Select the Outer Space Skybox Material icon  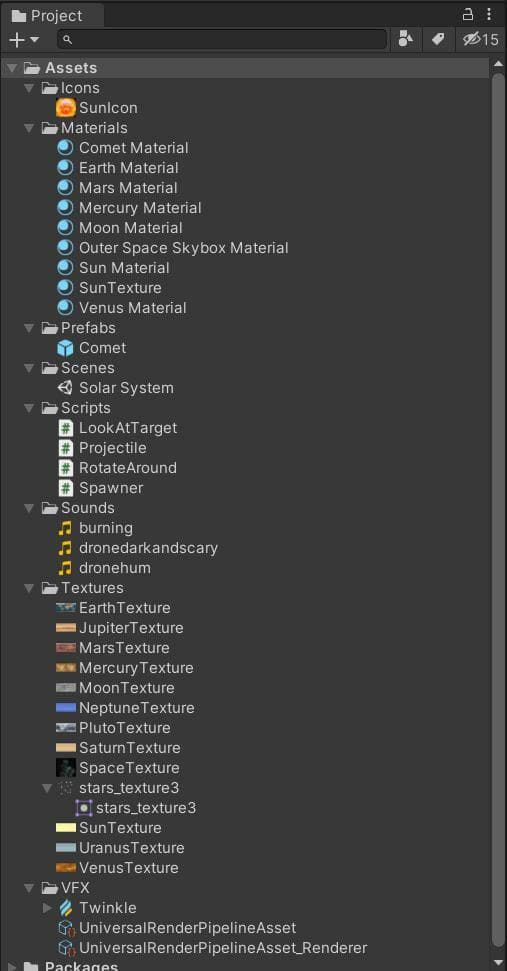click(65, 248)
